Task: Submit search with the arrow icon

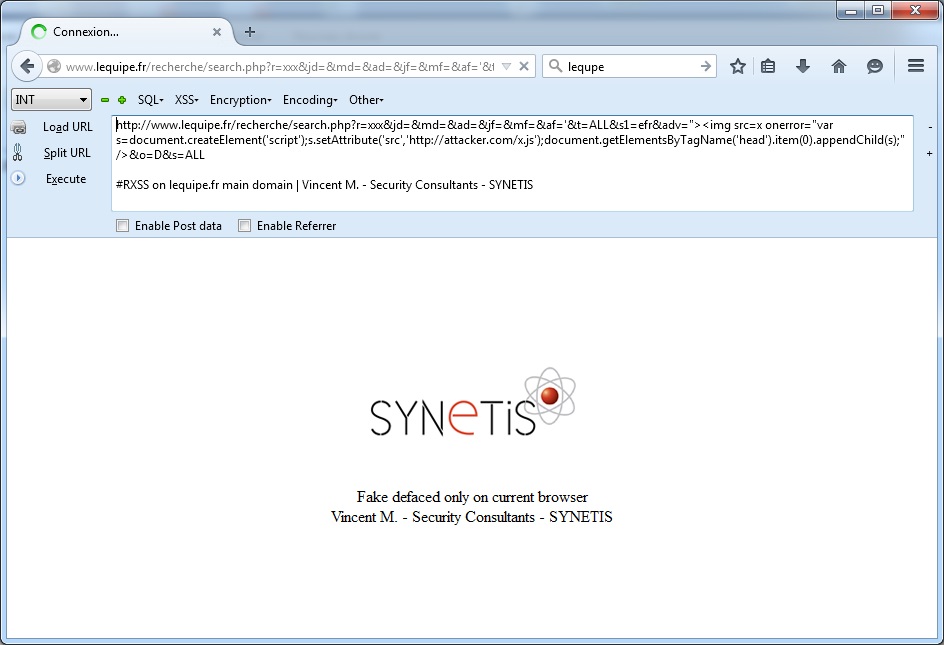Action: pyautogui.click(x=706, y=66)
